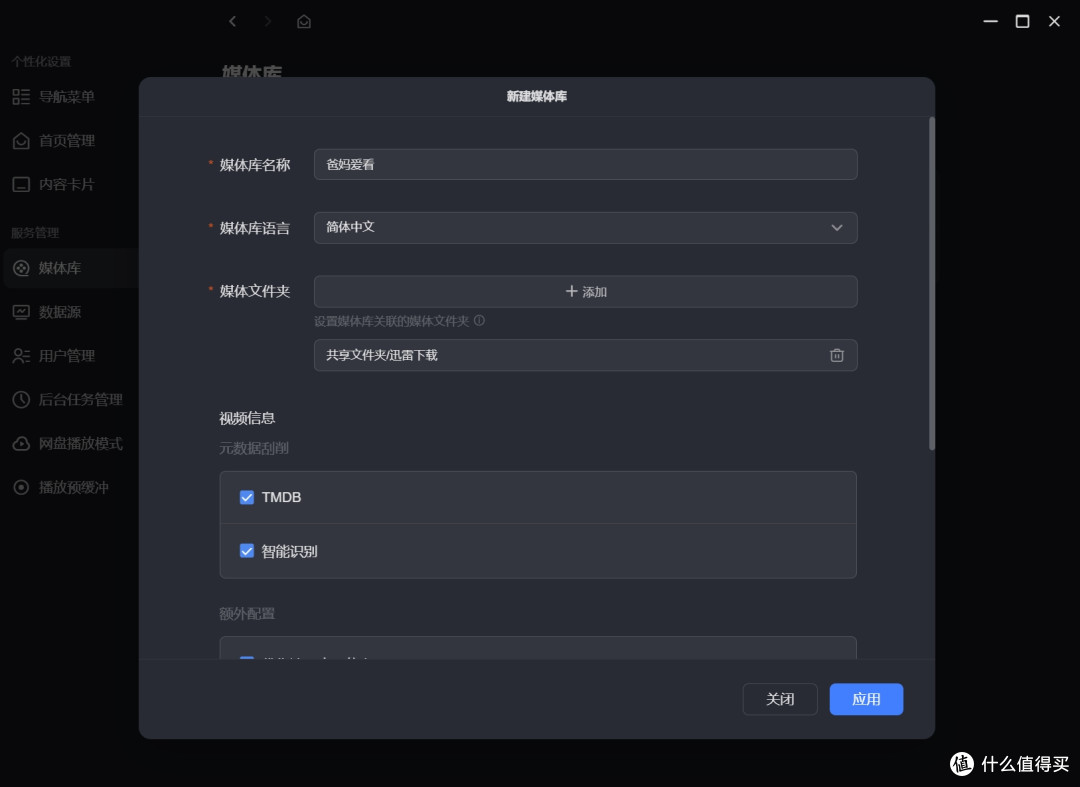Click the dropdown chevron for 简体中文
The image size is (1080, 787).
click(836, 228)
